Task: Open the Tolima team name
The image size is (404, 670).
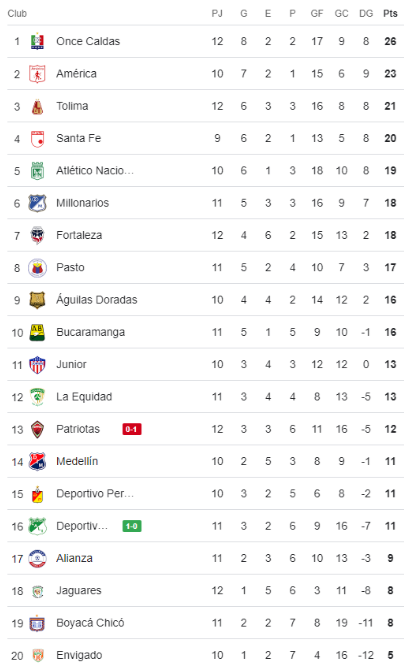Action: 72,106
